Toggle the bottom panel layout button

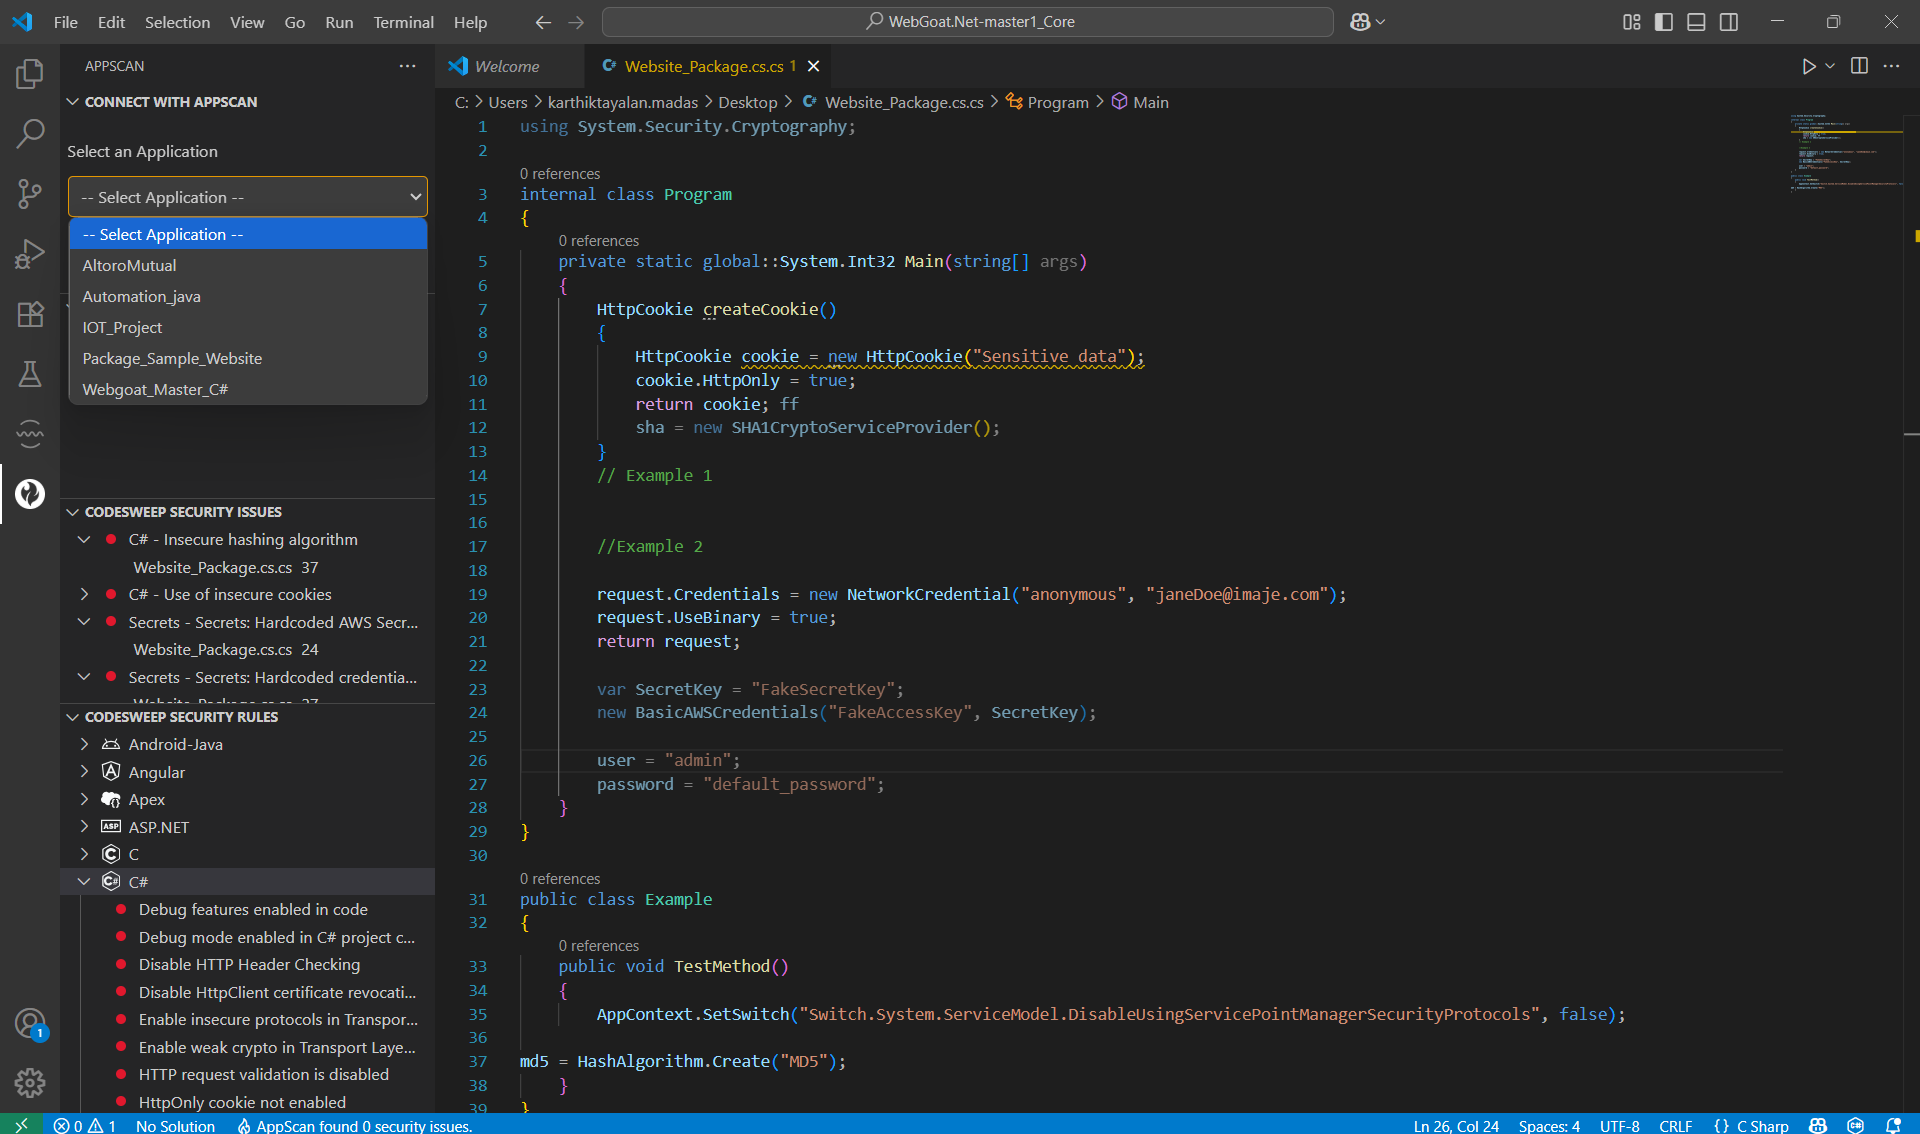1696,22
